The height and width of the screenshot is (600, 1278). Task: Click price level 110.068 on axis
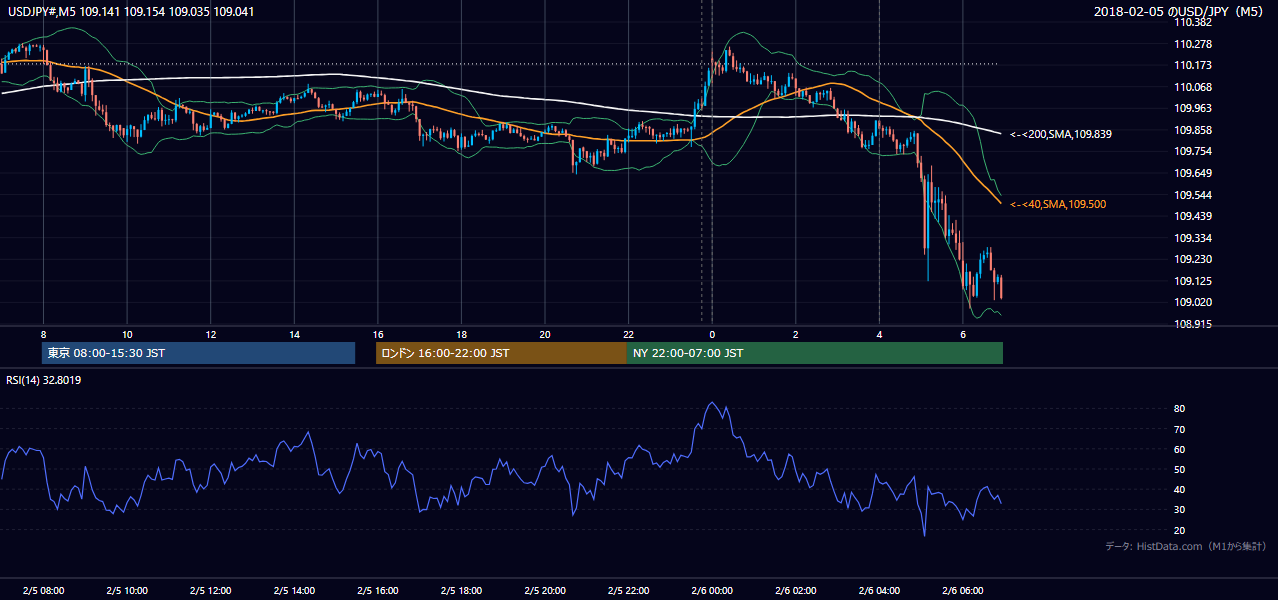1194,87
